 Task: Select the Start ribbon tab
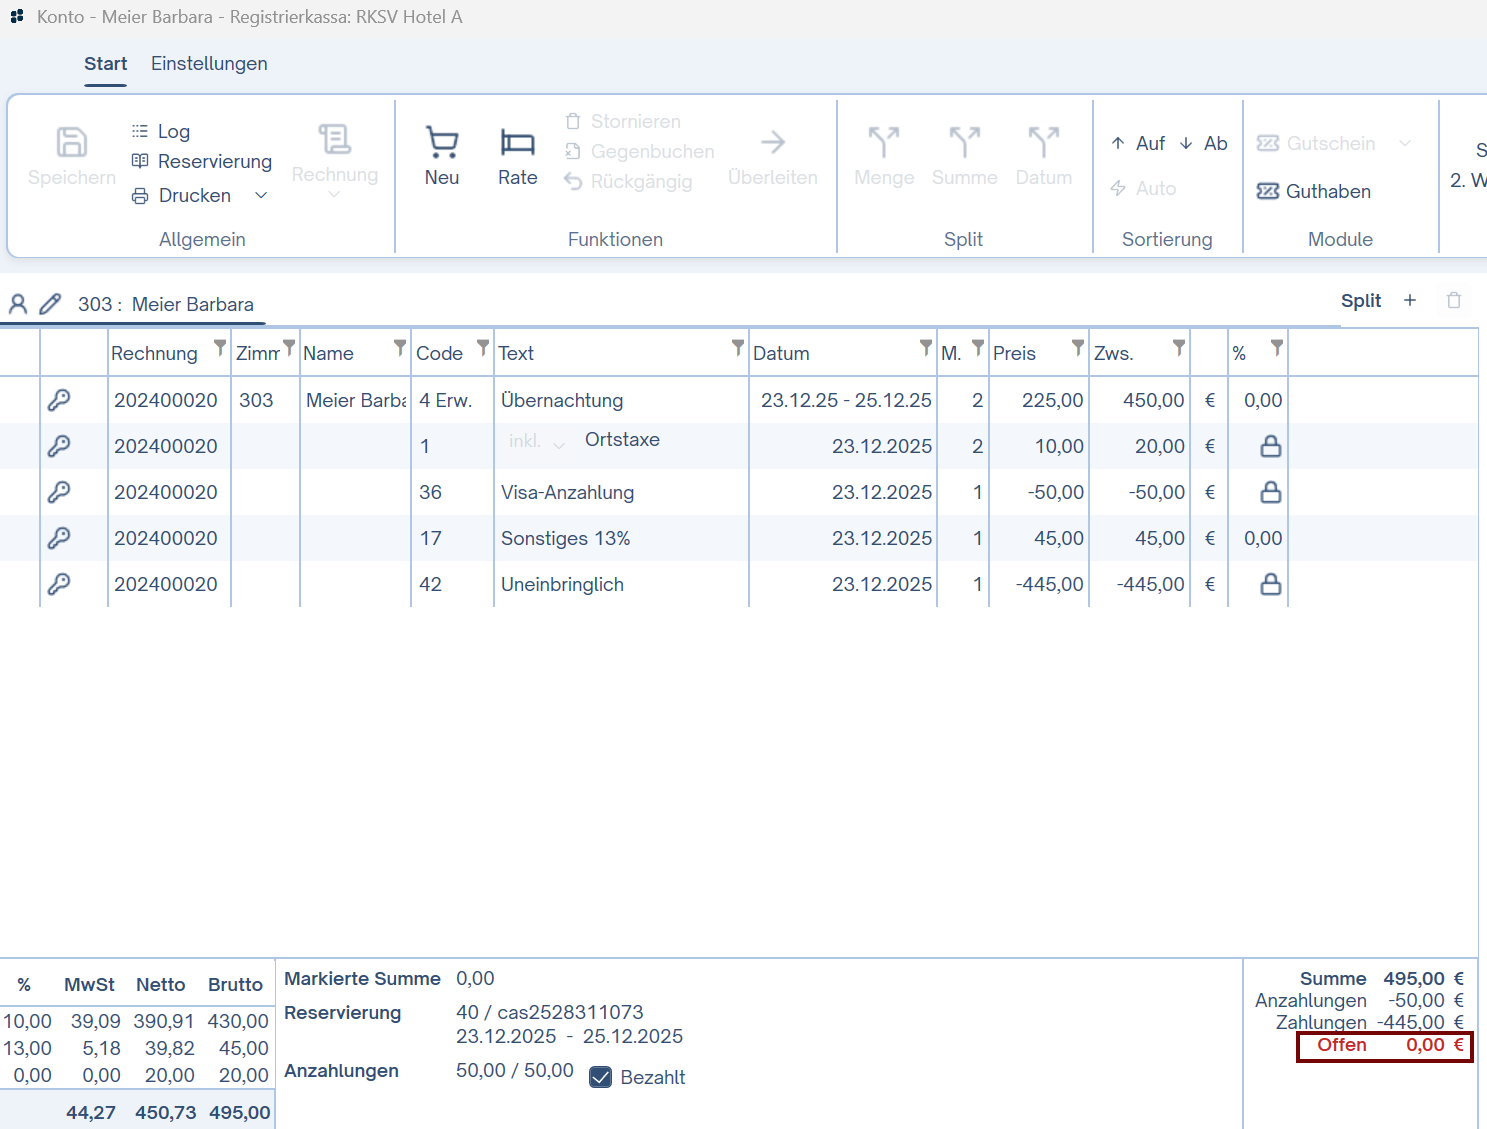pyautogui.click(x=105, y=63)
